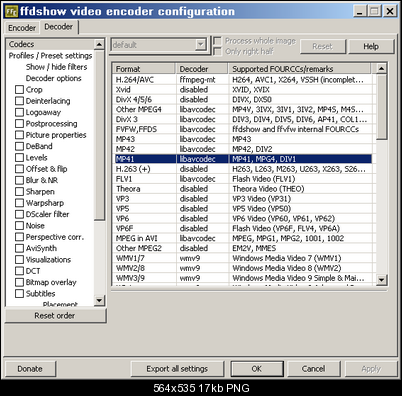This screenshot has width=402, height=396.
Task: Enable the Bitmap overlay checkbox
Action: (20, 282)
